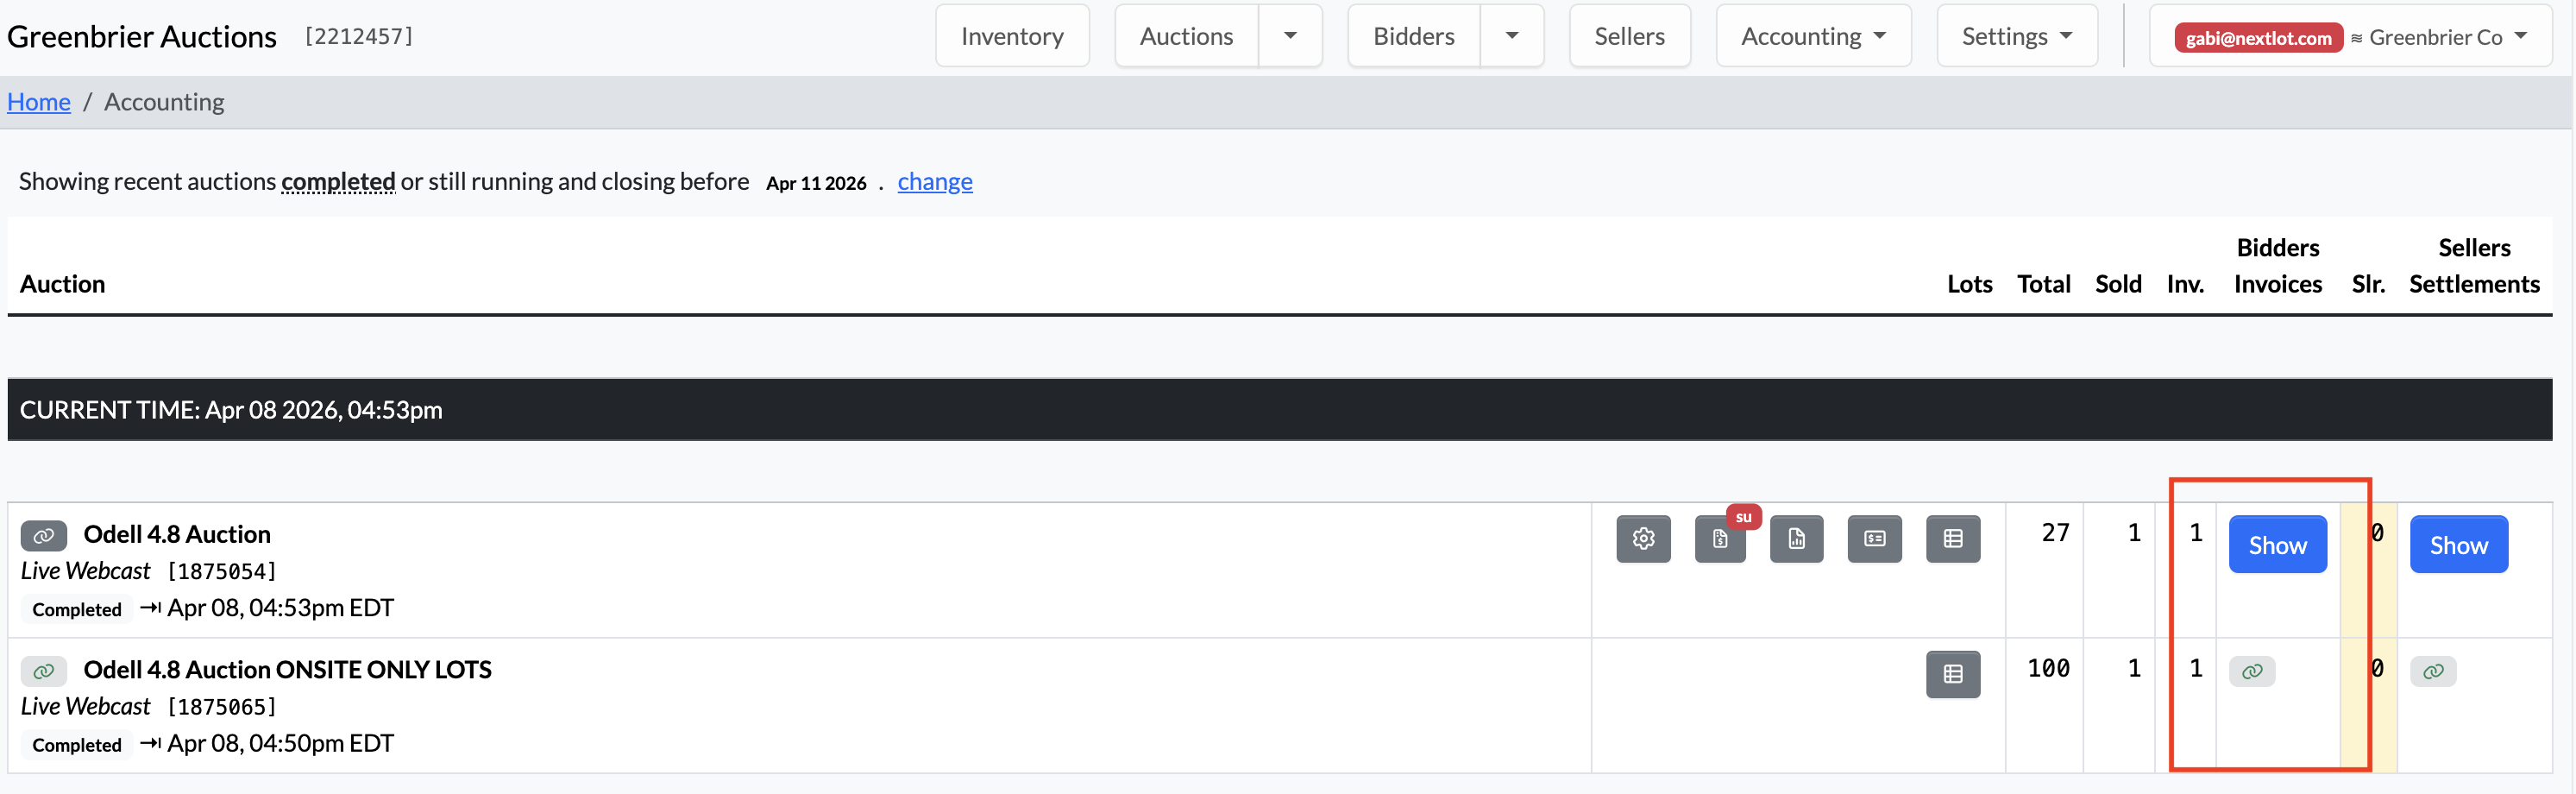Open settings gear for Odell 4.8 Auction
Viewport: 2576px width, 794px height.
point(1643,539)
